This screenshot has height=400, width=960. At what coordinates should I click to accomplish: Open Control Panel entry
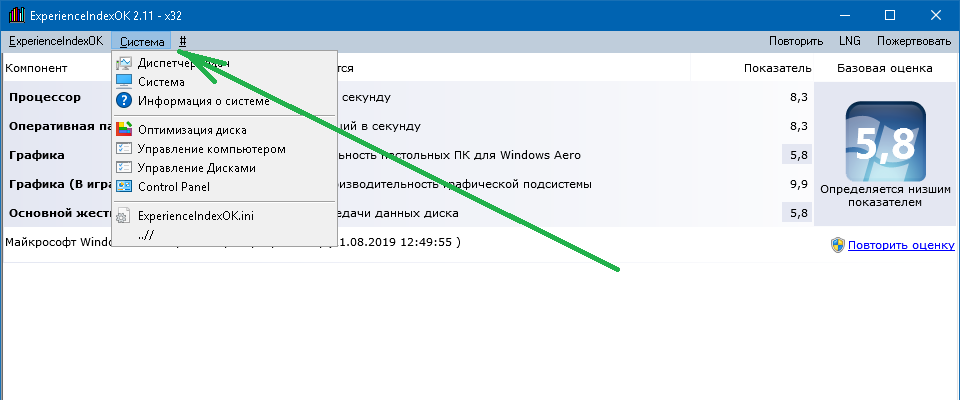tap(224, 187)
